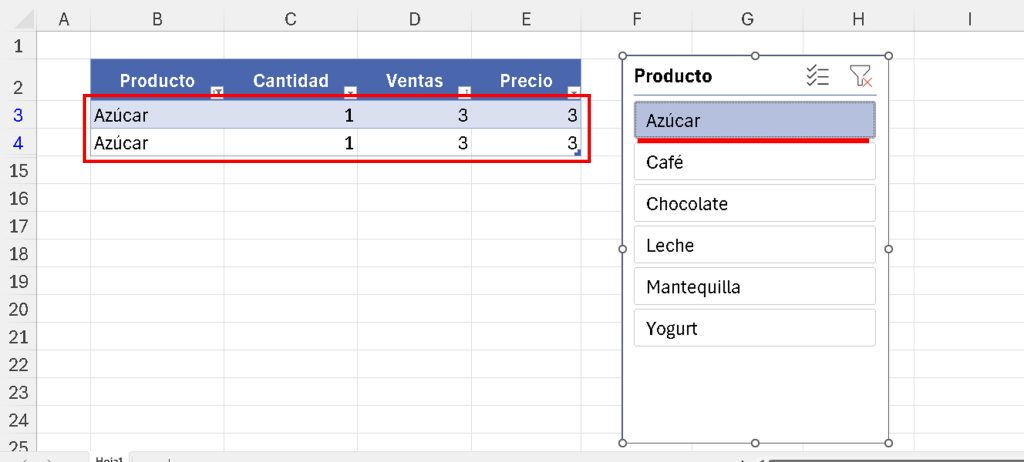Clear the Producto slicer filter

tap(860, 76)
